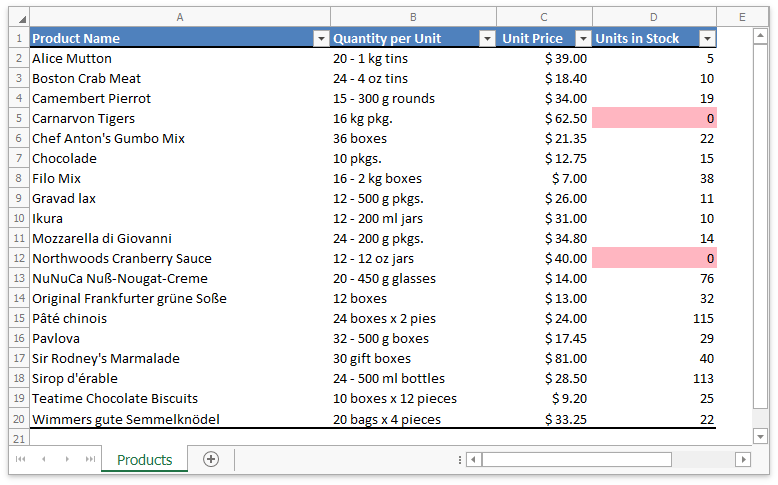This screenshot has height=485, width=778.
Task: Click the Gravad lax cell
Action: (x=180, y=199)
